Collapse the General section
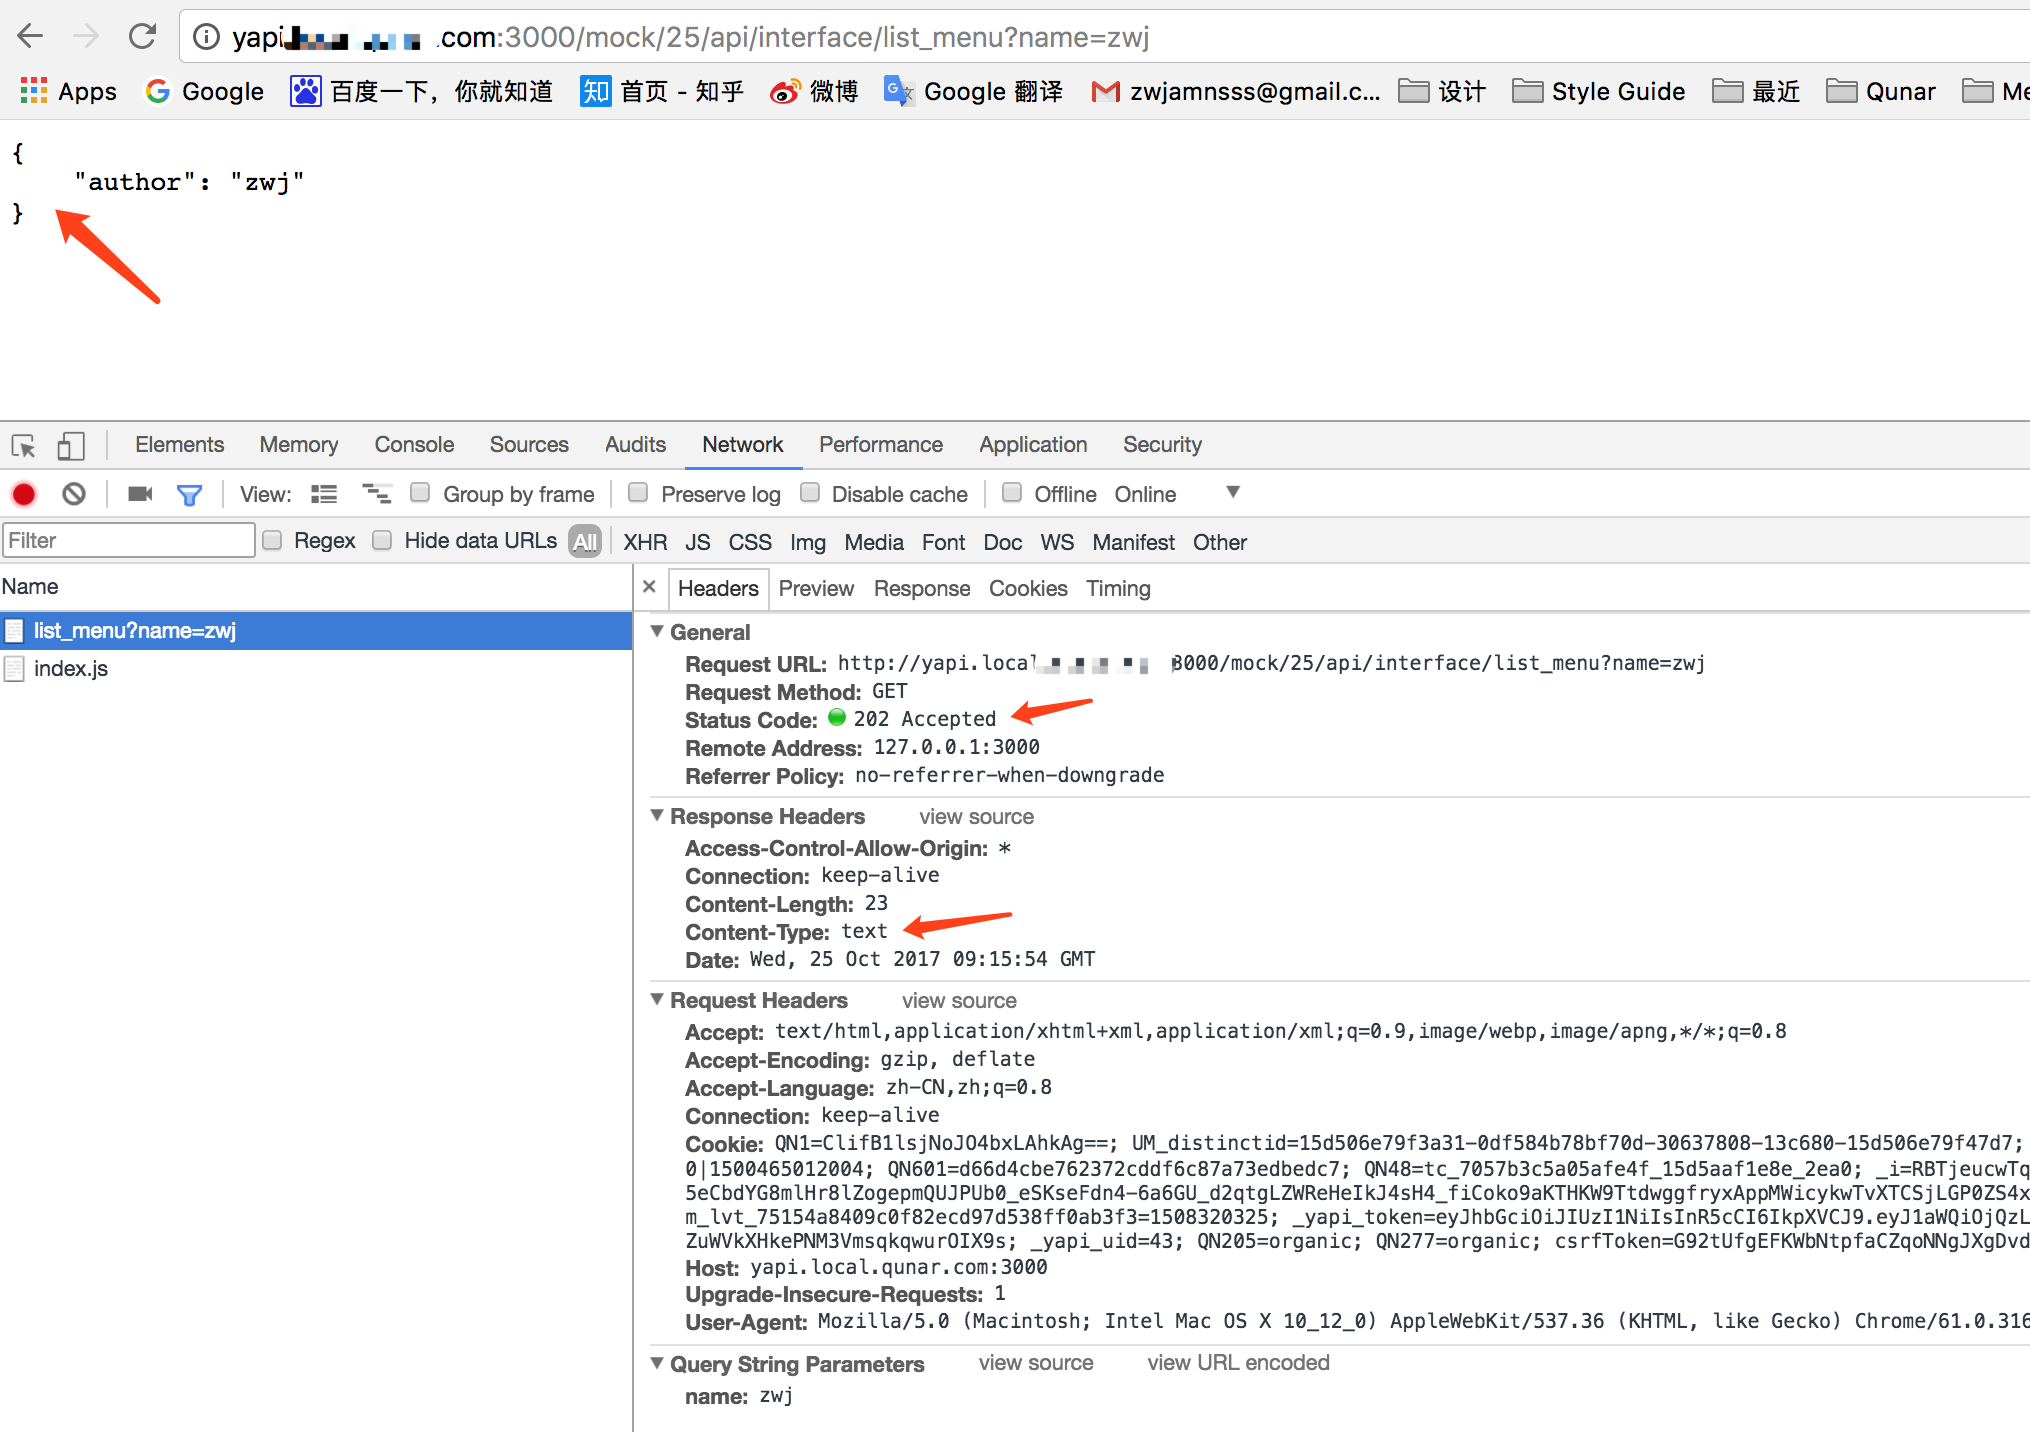This screenshot has height=1432, width=2030. 657,631
